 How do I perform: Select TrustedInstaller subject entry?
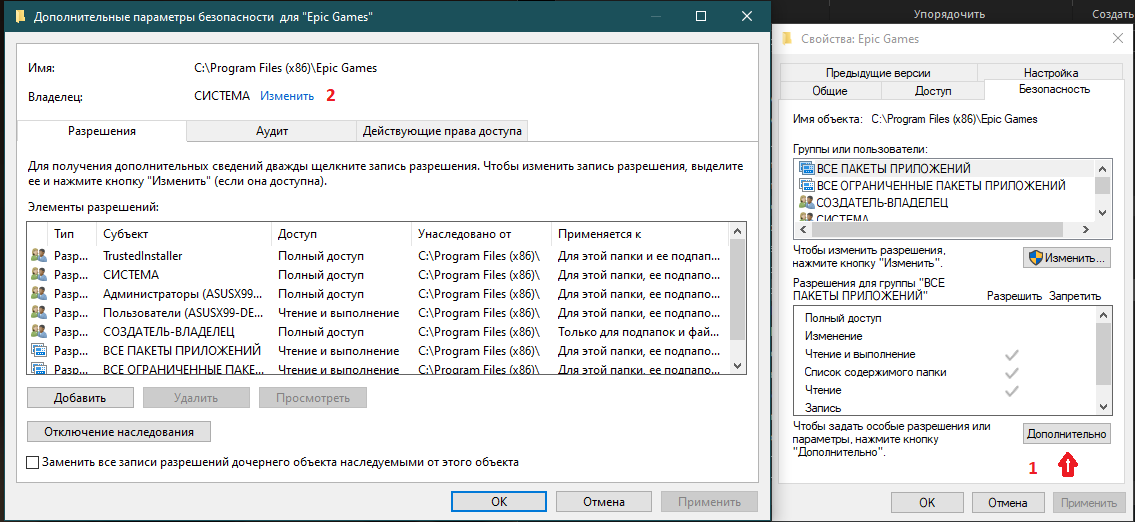(143, 256)
